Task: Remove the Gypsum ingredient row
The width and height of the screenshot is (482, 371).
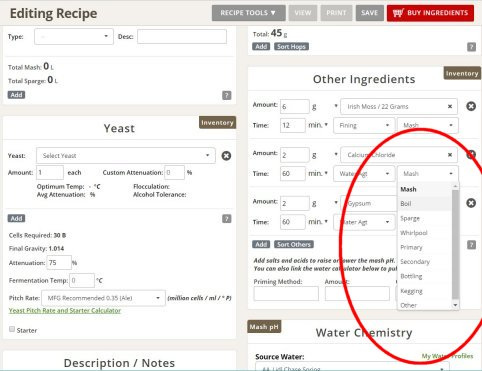Action: [x=471, y=203]
